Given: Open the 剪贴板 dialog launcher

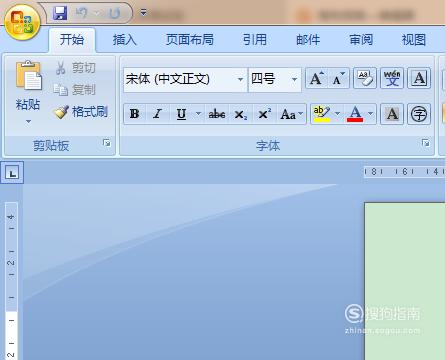Looking at the screenshot, I should point(107,143).
